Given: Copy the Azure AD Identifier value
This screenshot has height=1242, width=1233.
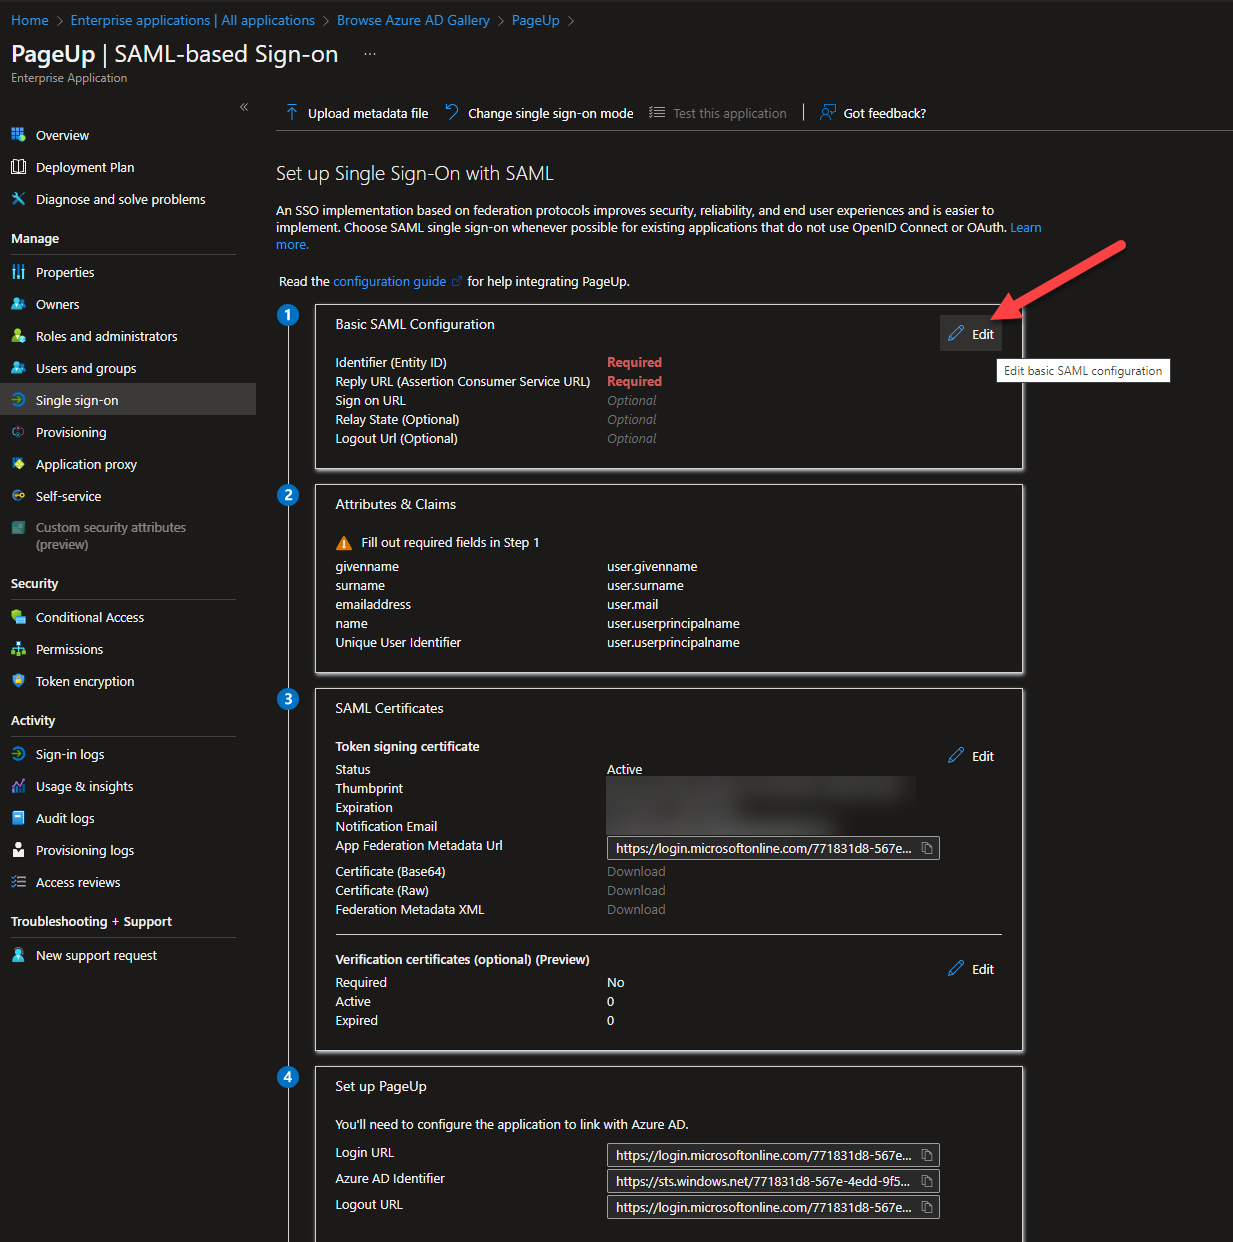Looking at the screenshot, I should 927,1181.
